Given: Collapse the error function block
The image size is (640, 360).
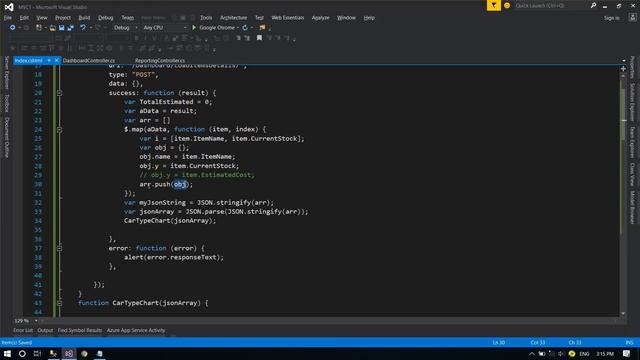Looking at the screenshot, I should click(x=60, y=248).
